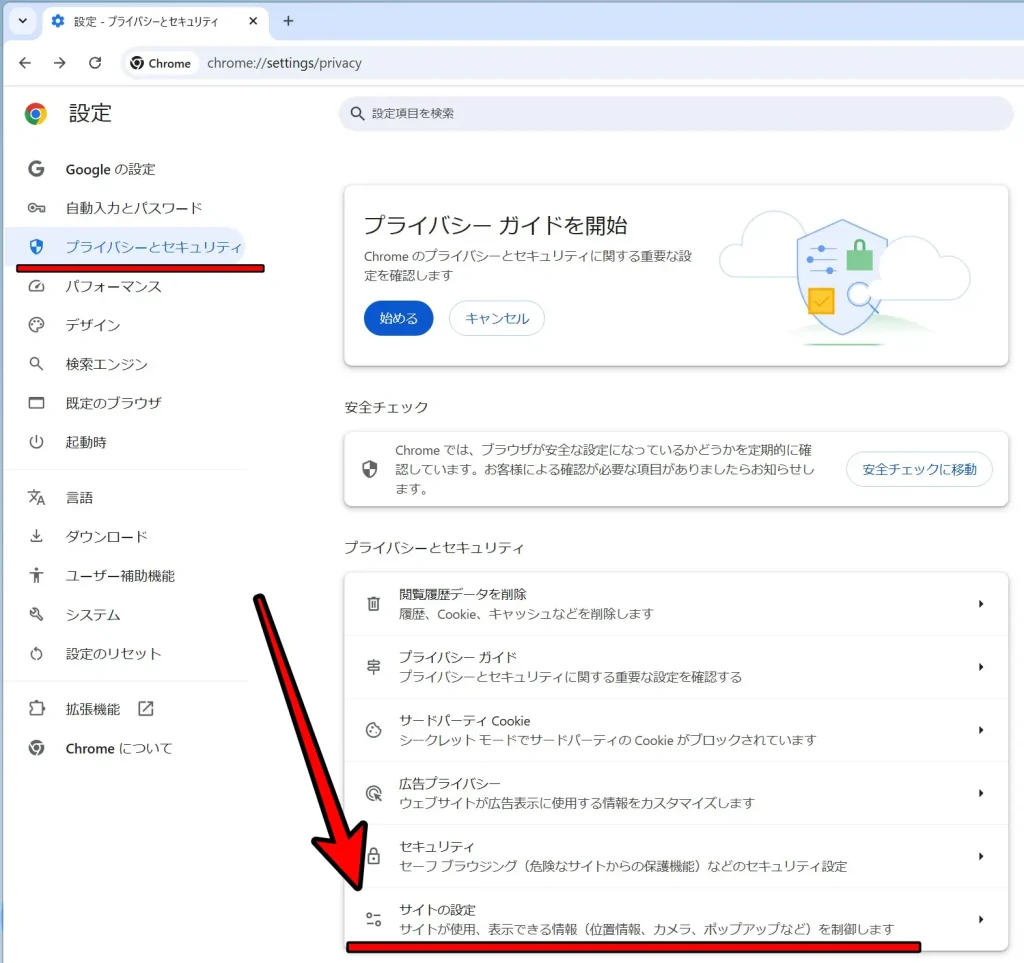The image size is (1024, 963).
Task: Click the 検索エンジン magnifier icon
Action: point(36,363)
